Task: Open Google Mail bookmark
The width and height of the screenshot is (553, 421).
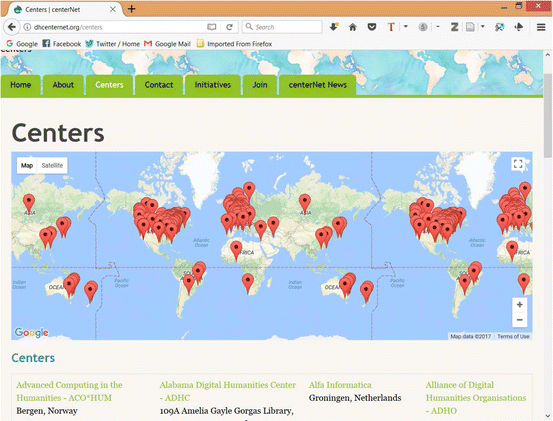Action: [x=168, y=44]
